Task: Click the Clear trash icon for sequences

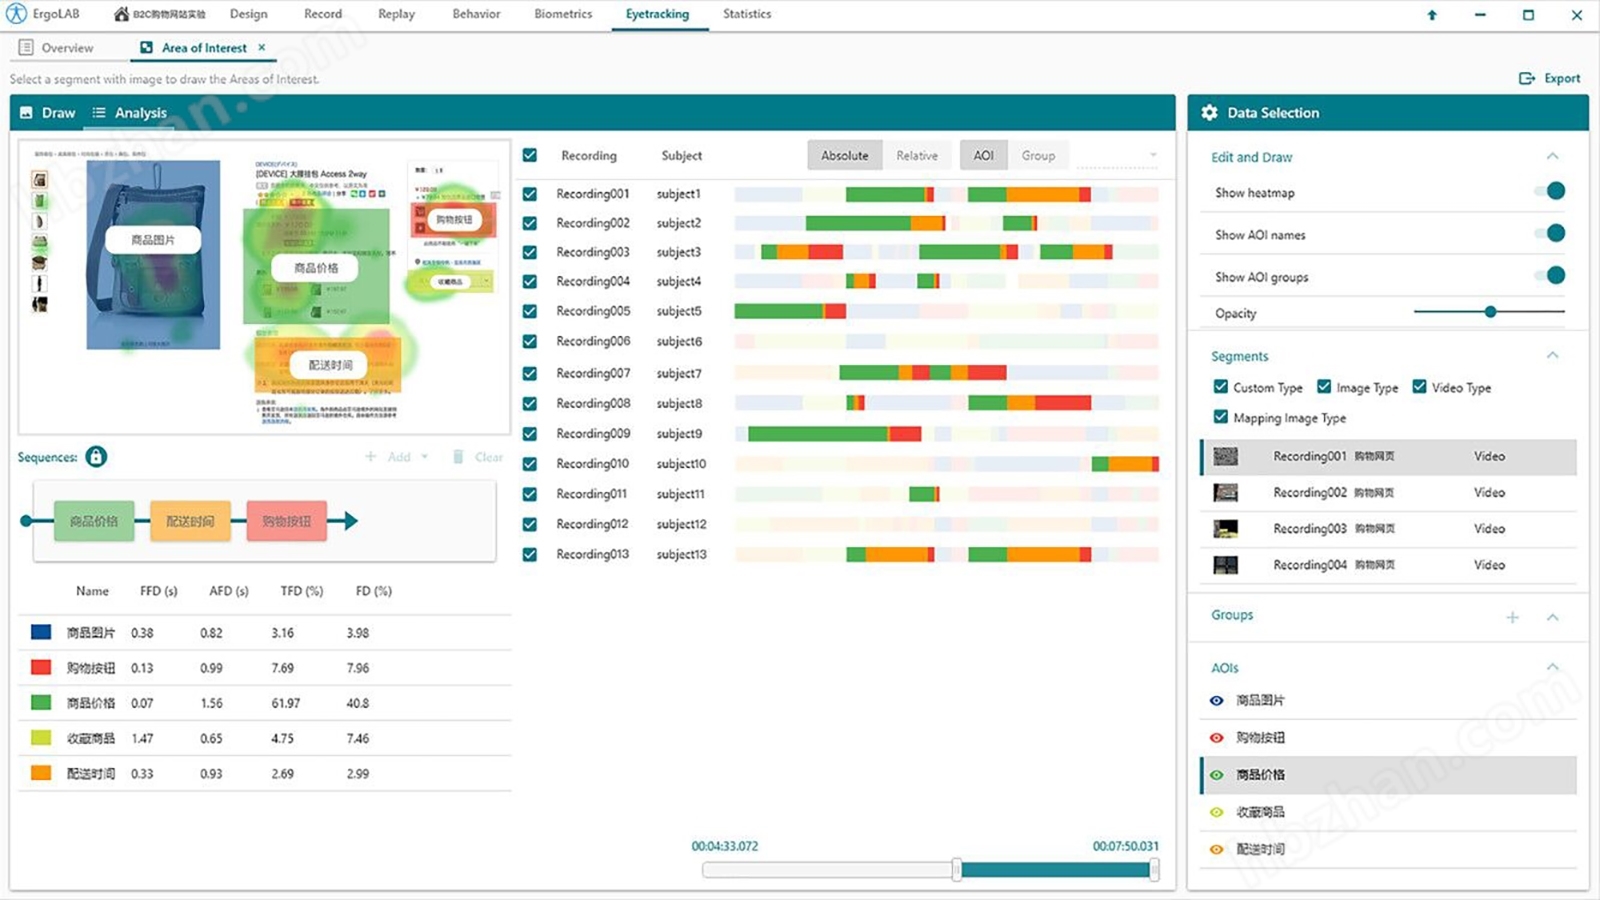Action: coord(458,457)
